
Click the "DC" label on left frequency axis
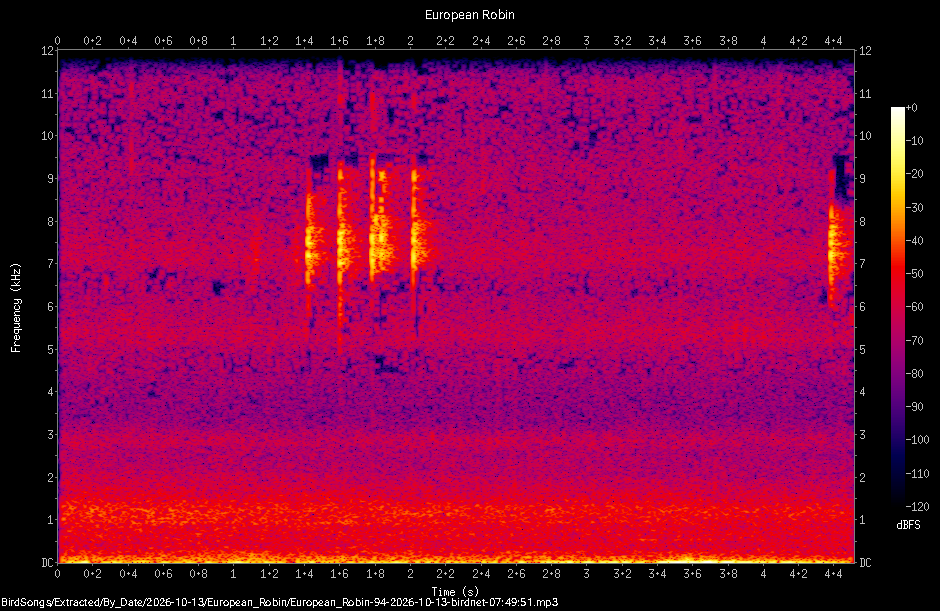(47, 562)
